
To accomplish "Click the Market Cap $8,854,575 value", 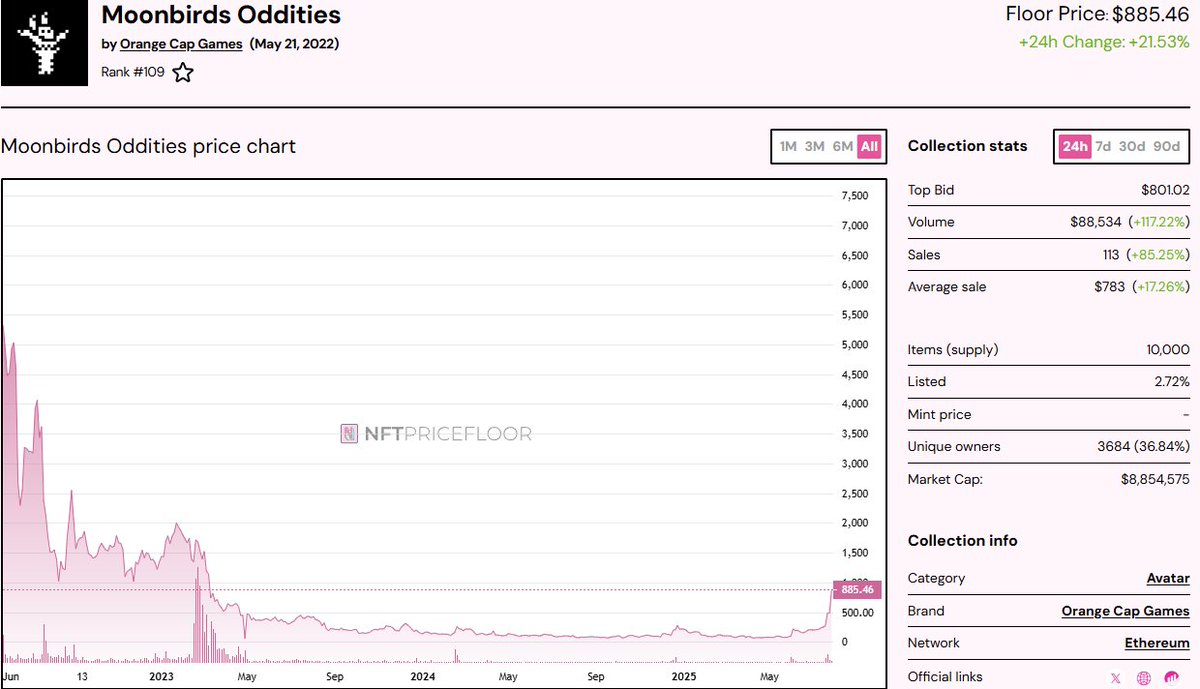I will tap(1155, 479).
